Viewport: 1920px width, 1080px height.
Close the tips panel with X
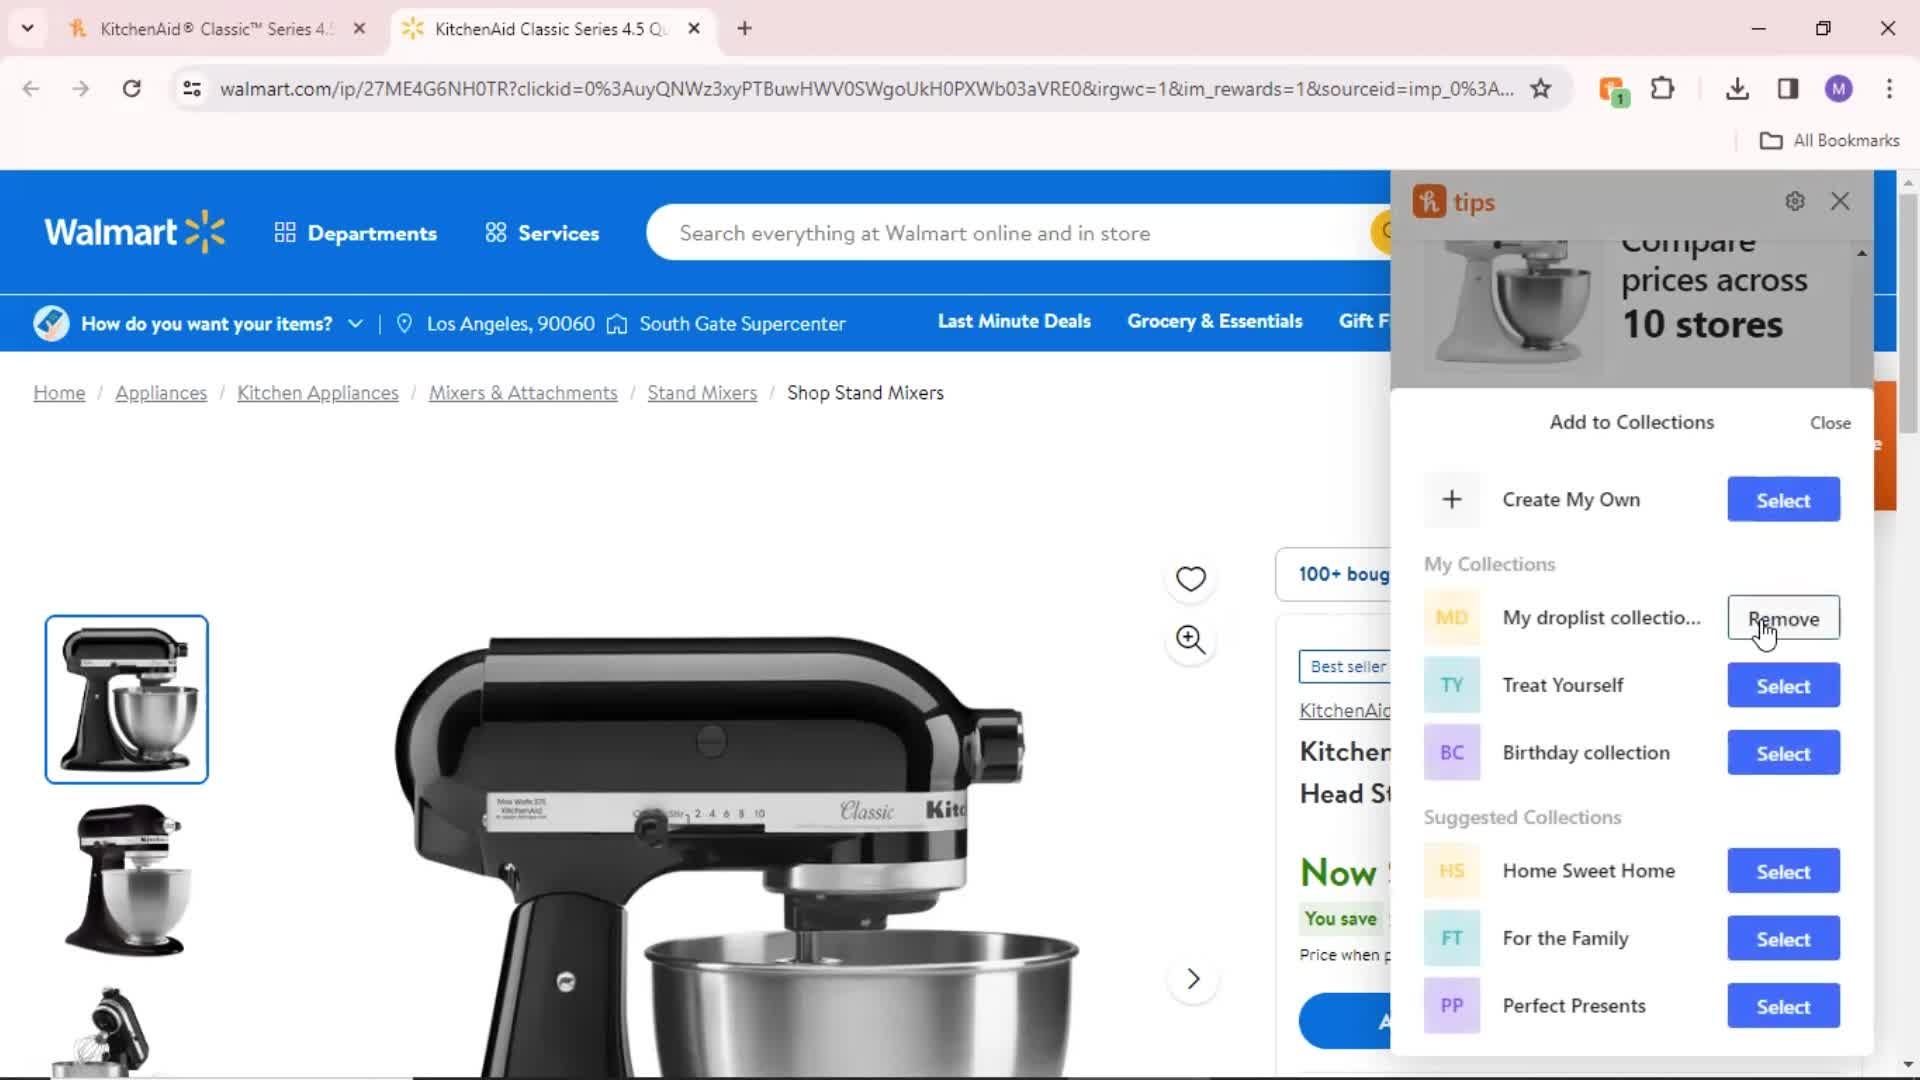pyautogui.click(x=1840, y=202)
